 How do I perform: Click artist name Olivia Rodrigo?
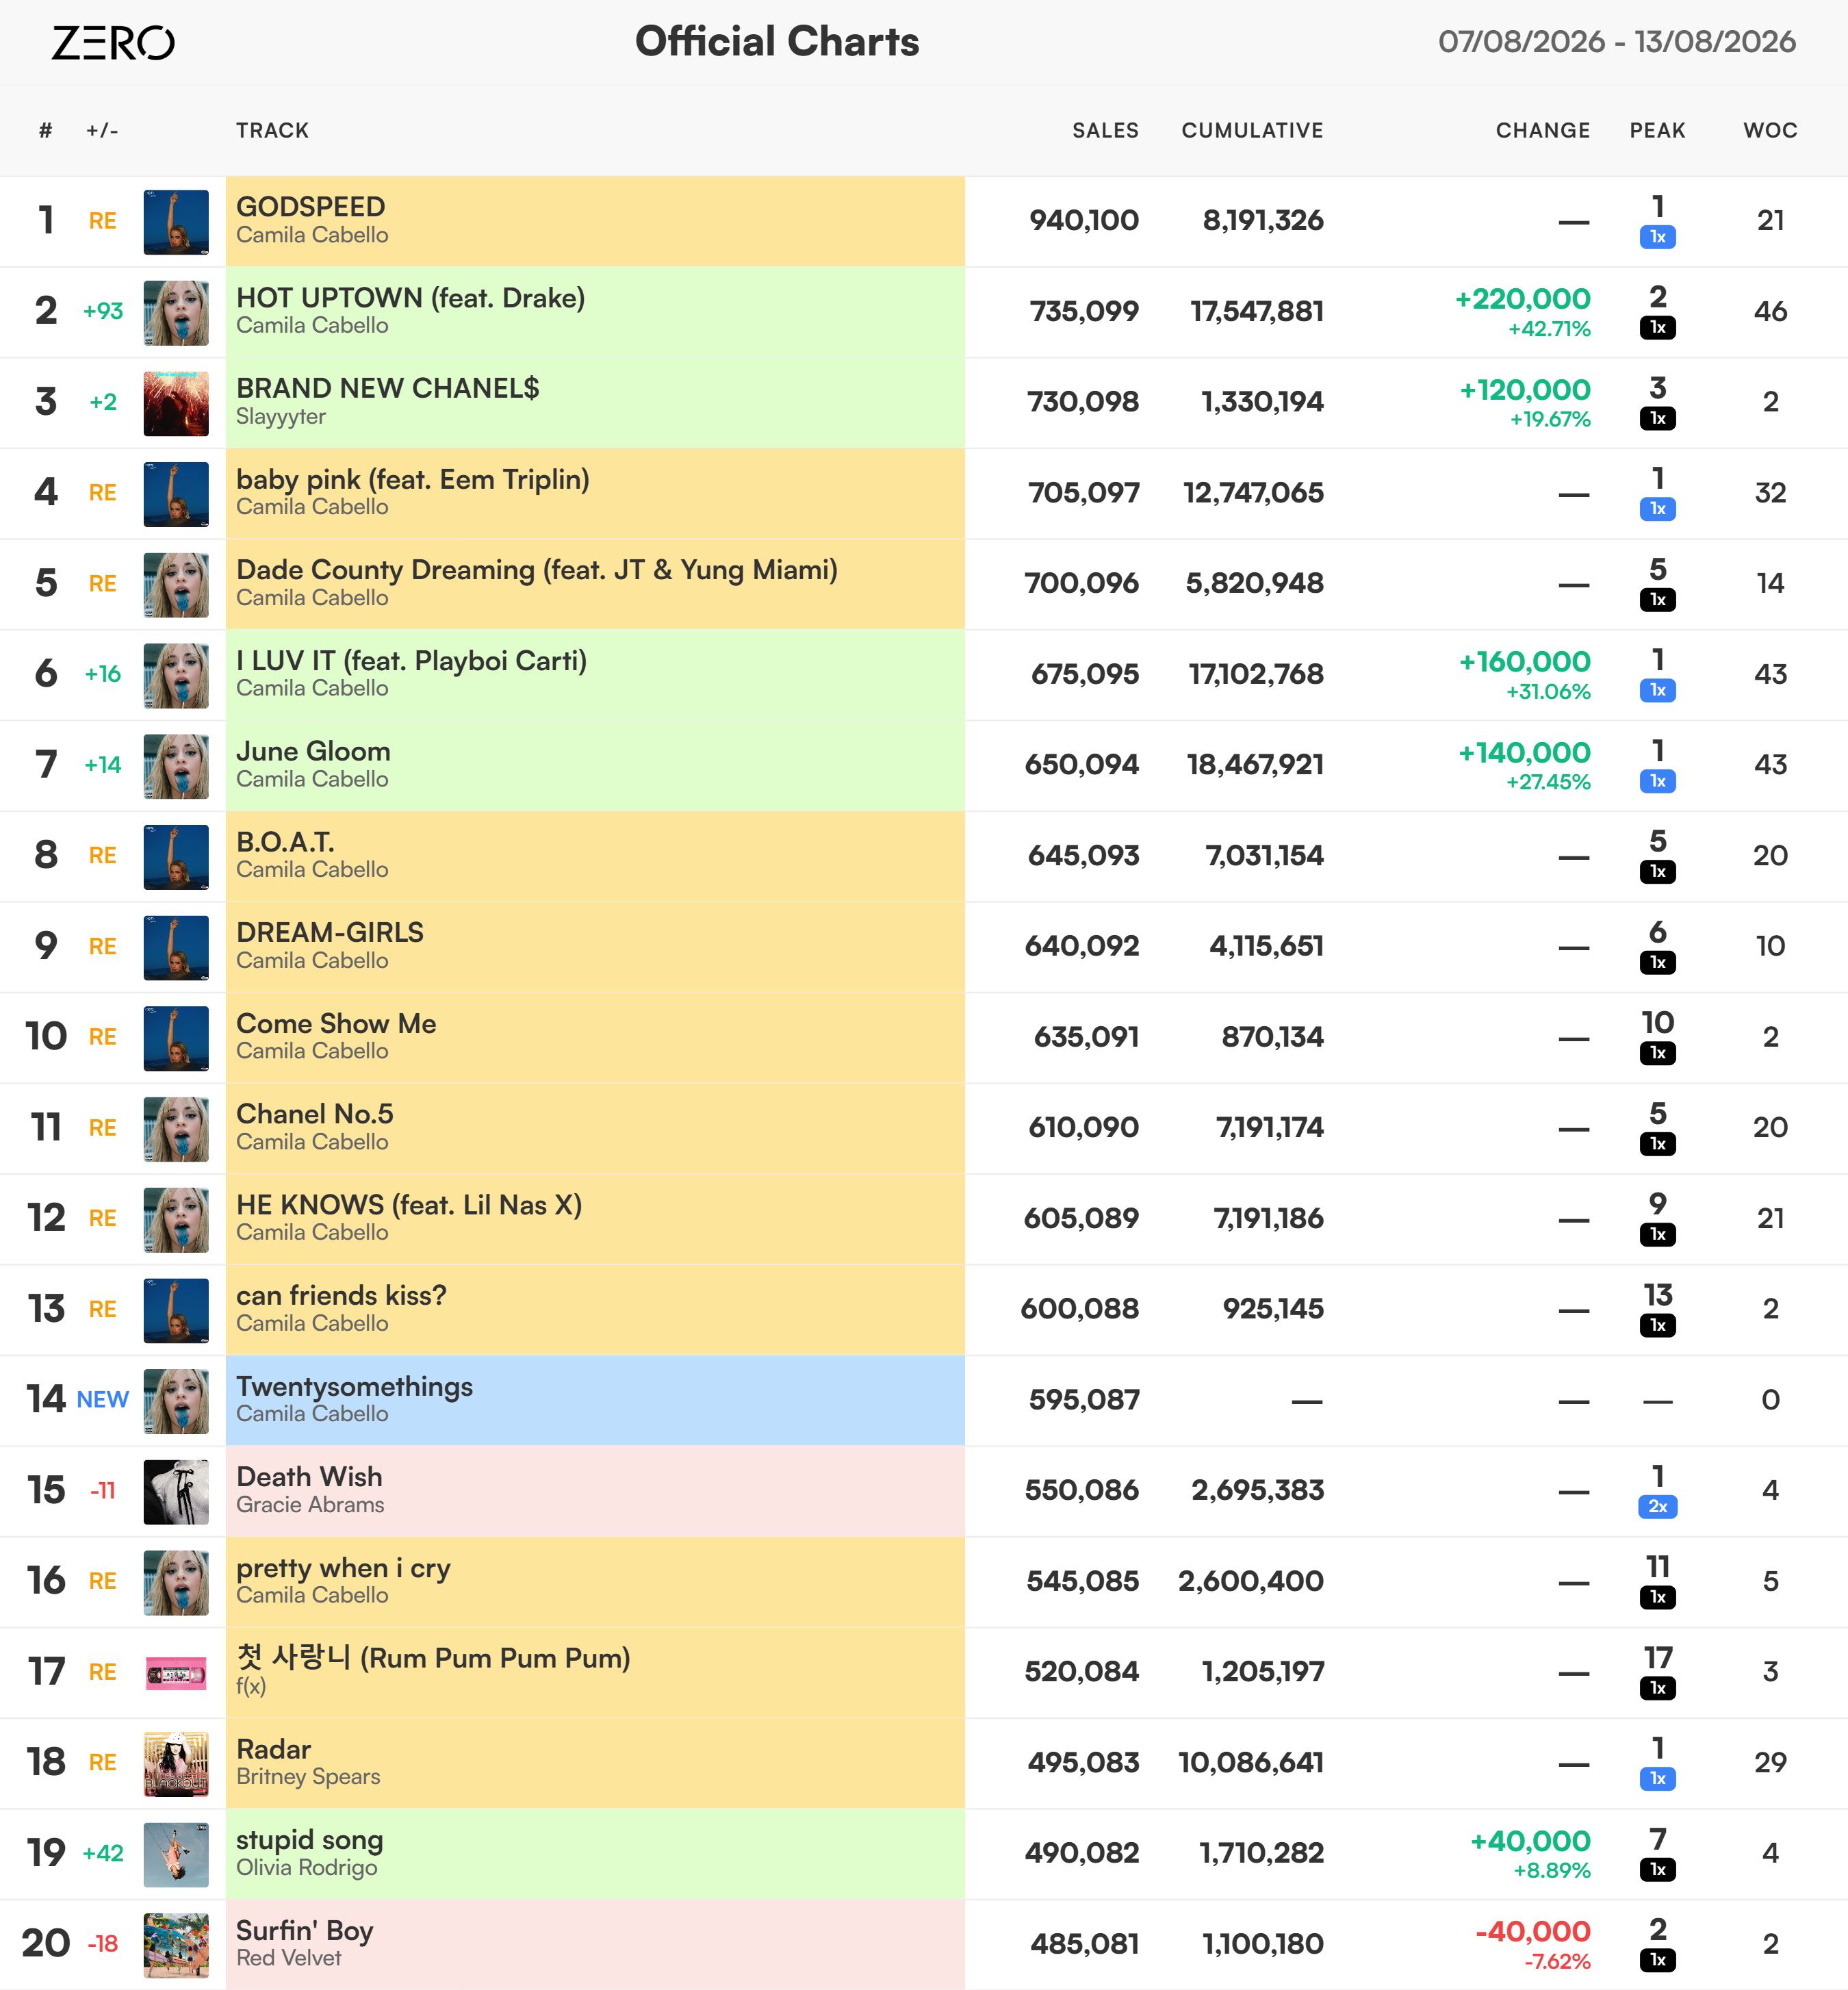(x=307, y=1868)
